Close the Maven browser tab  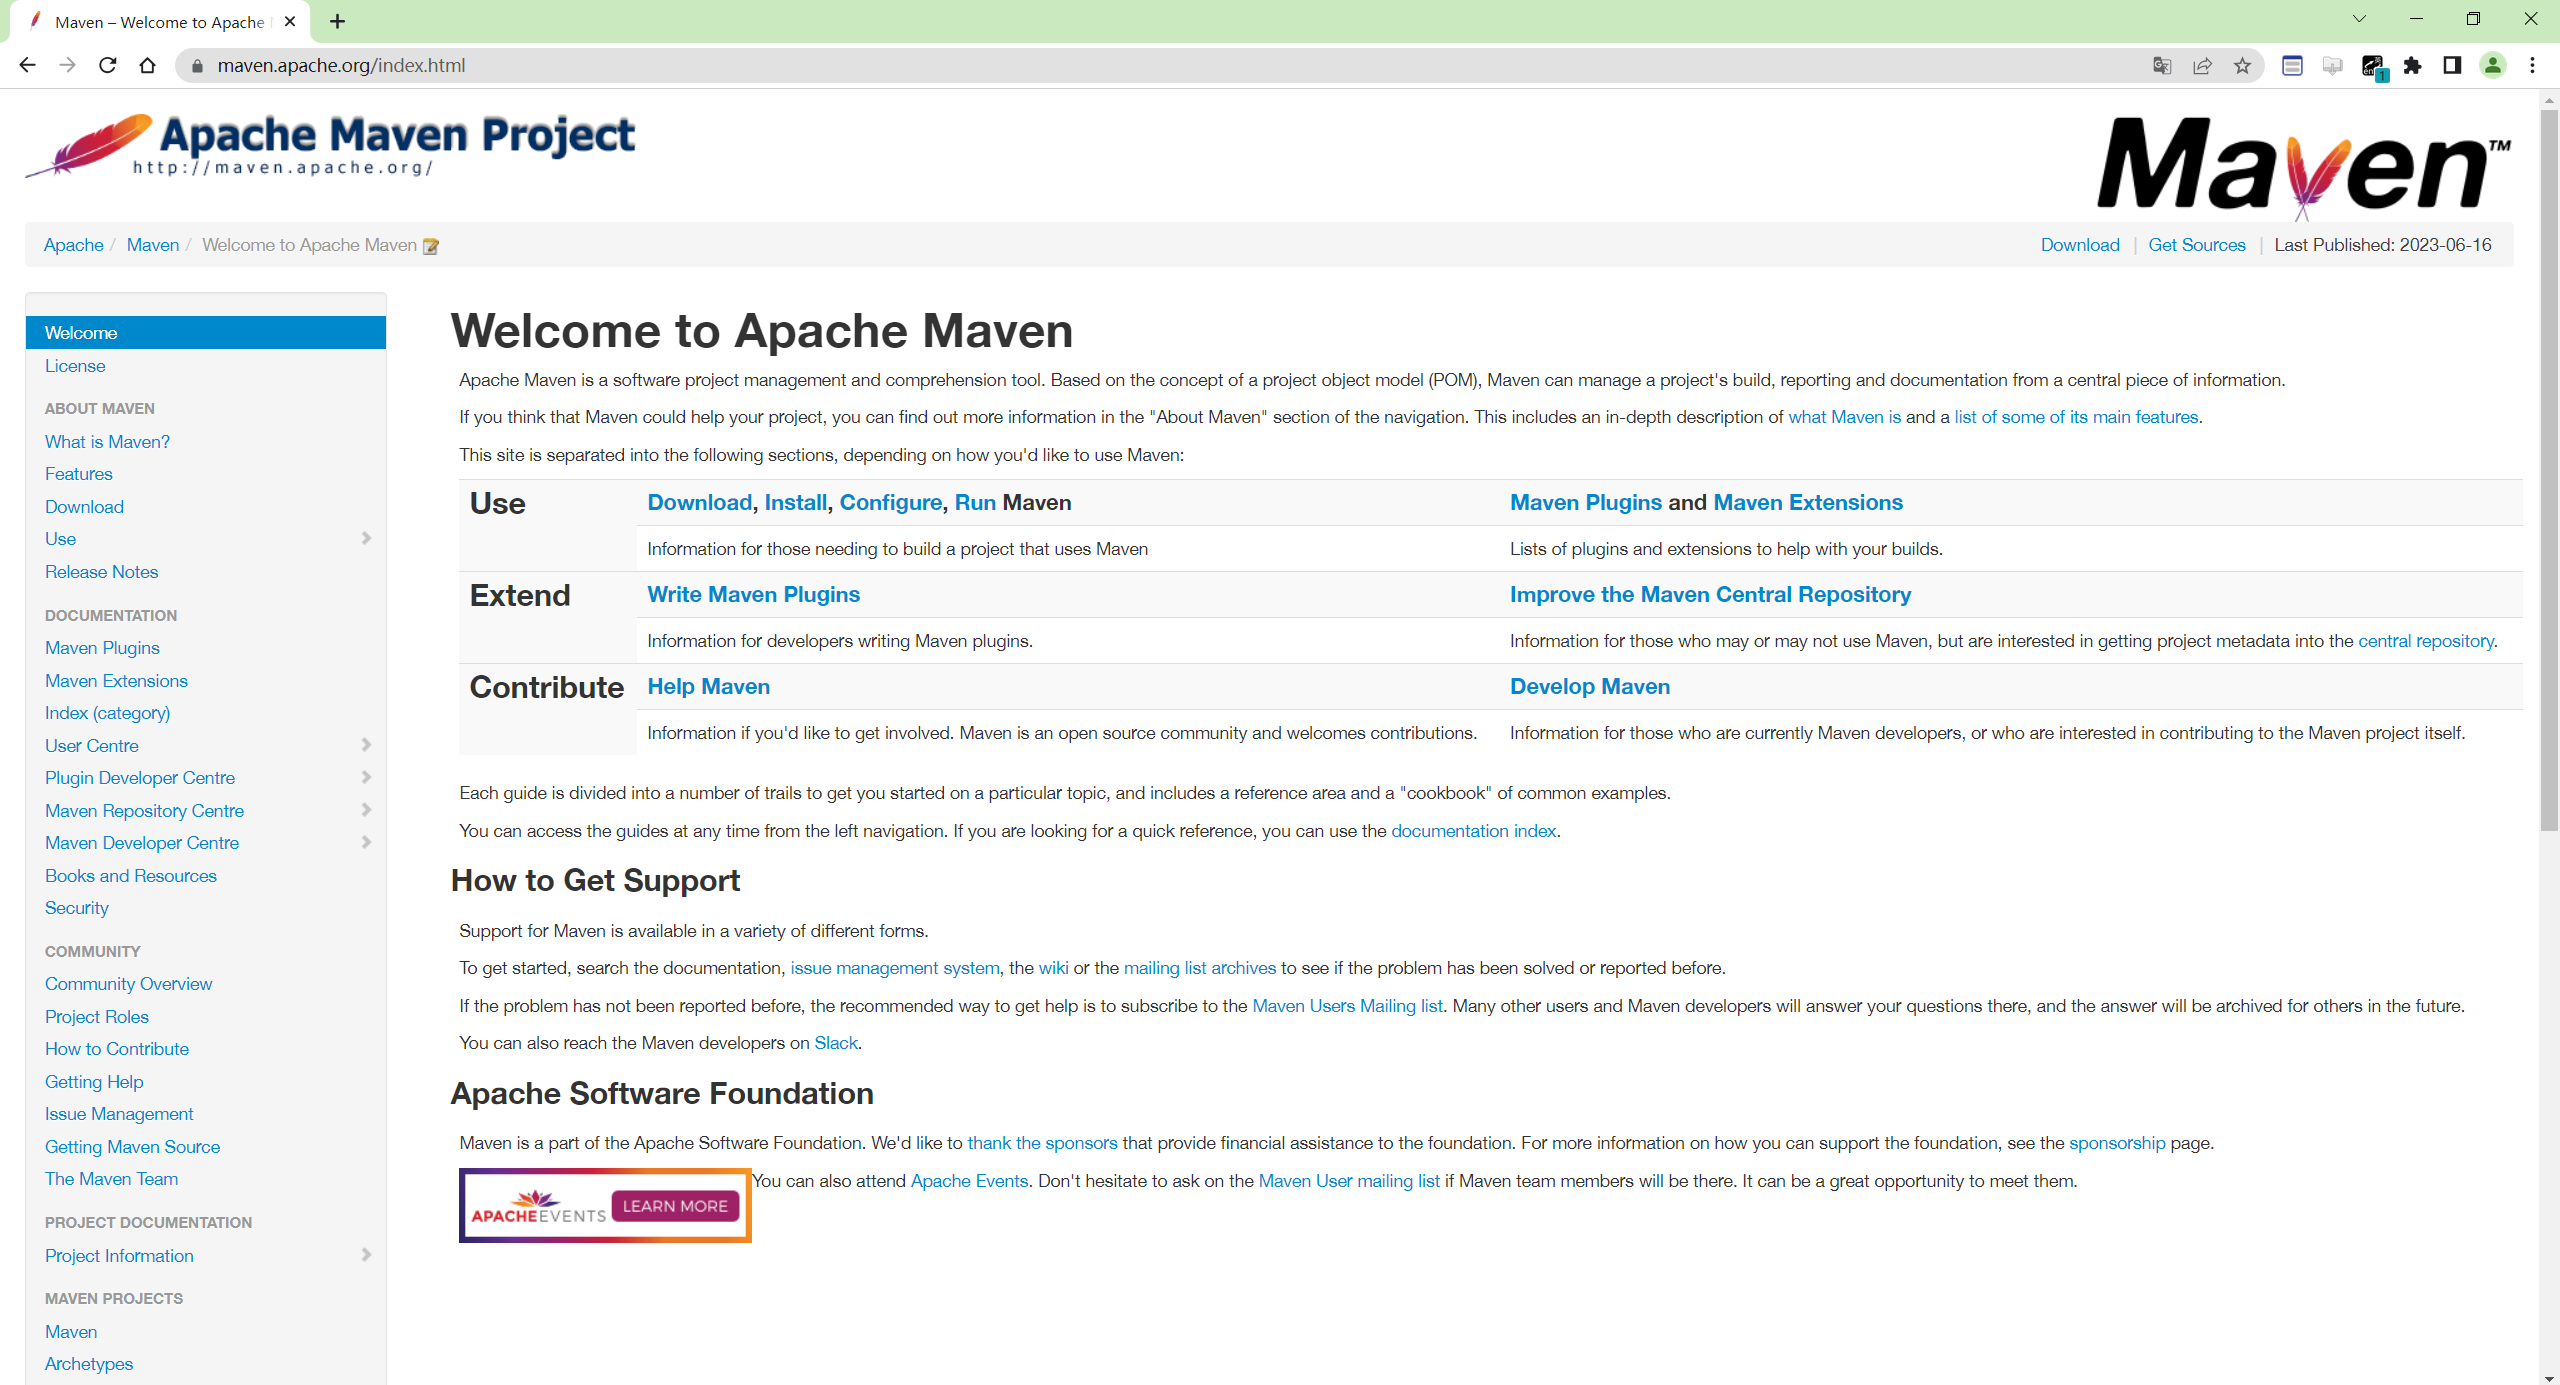click(x=290, y=21)
